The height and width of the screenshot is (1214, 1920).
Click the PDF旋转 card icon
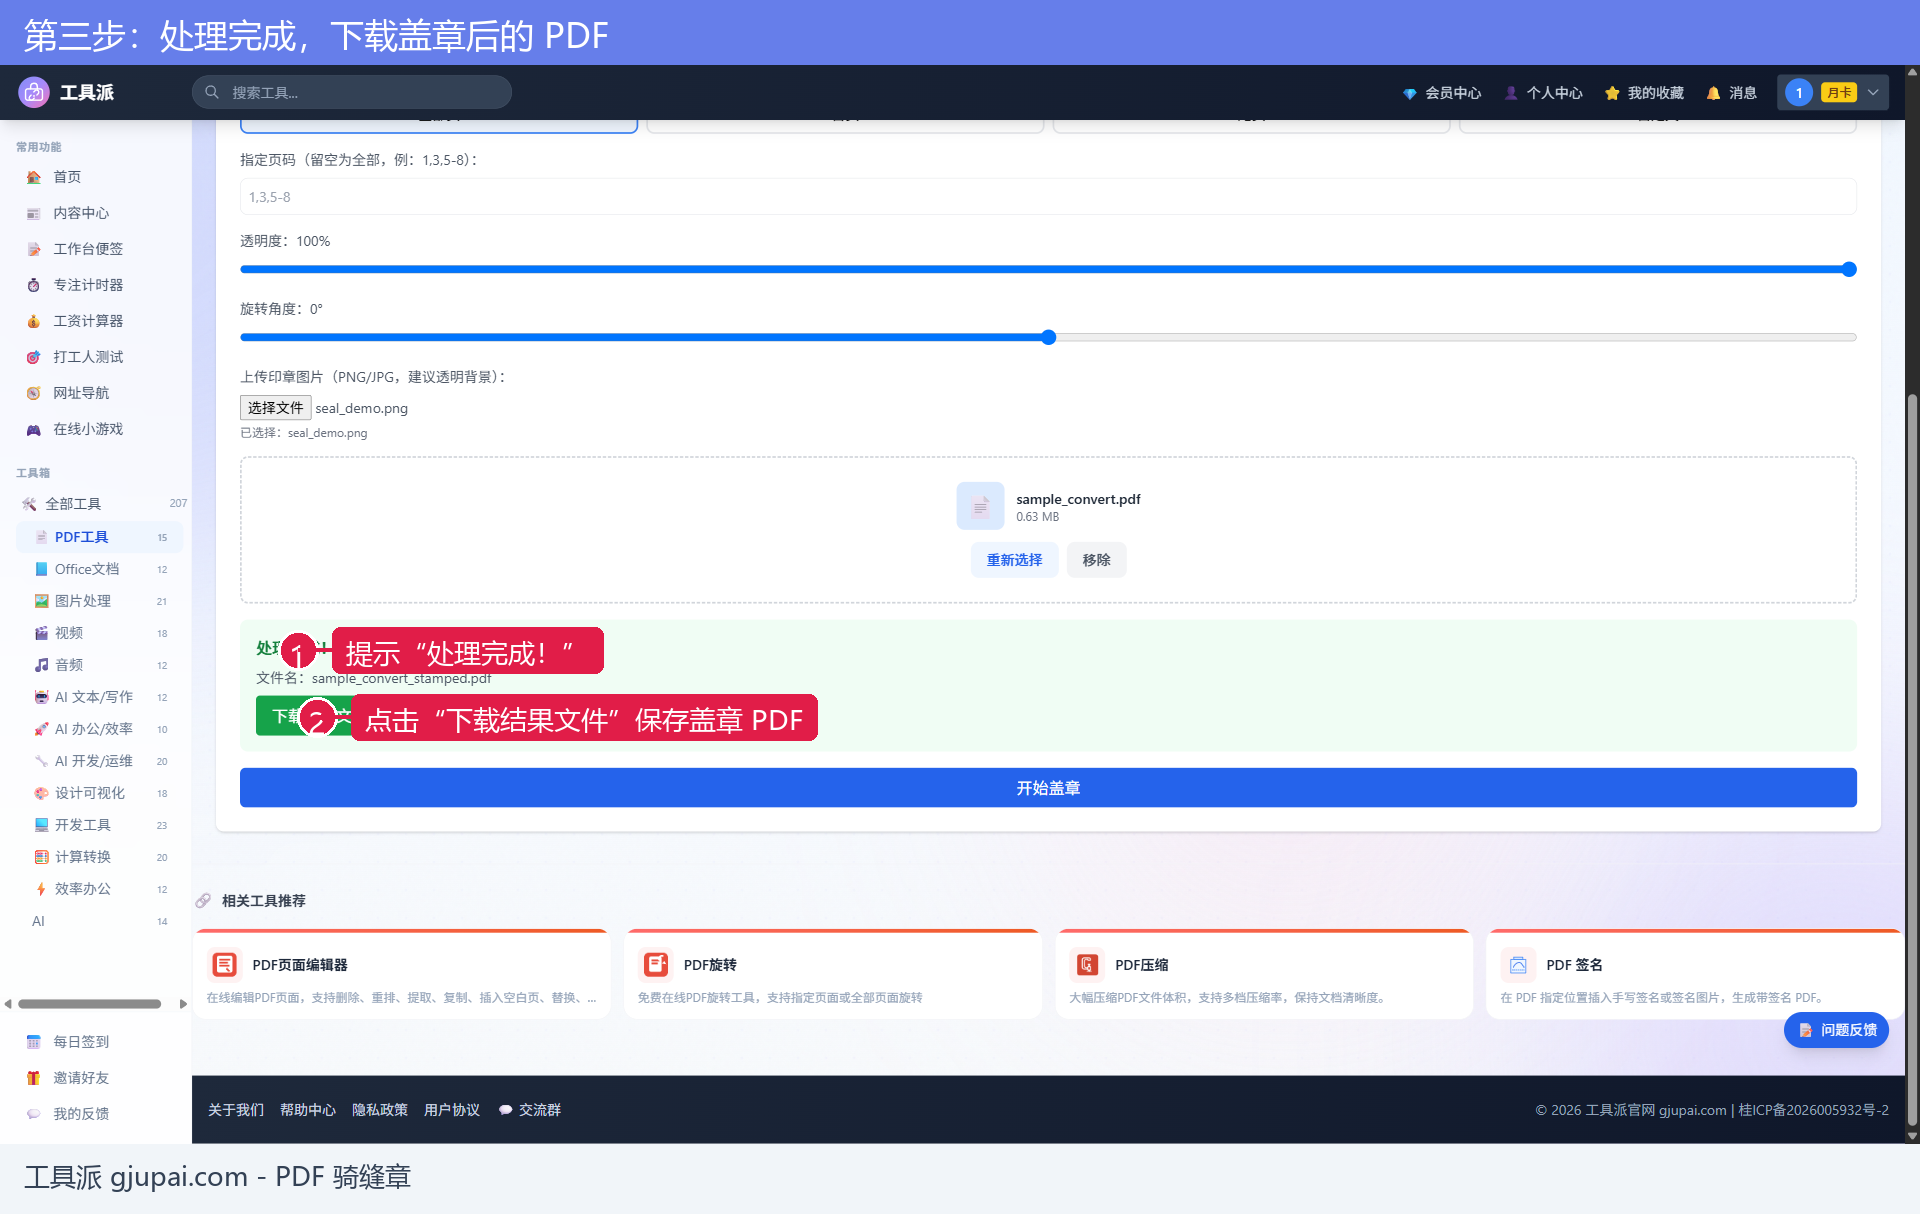tap(656, 964)
